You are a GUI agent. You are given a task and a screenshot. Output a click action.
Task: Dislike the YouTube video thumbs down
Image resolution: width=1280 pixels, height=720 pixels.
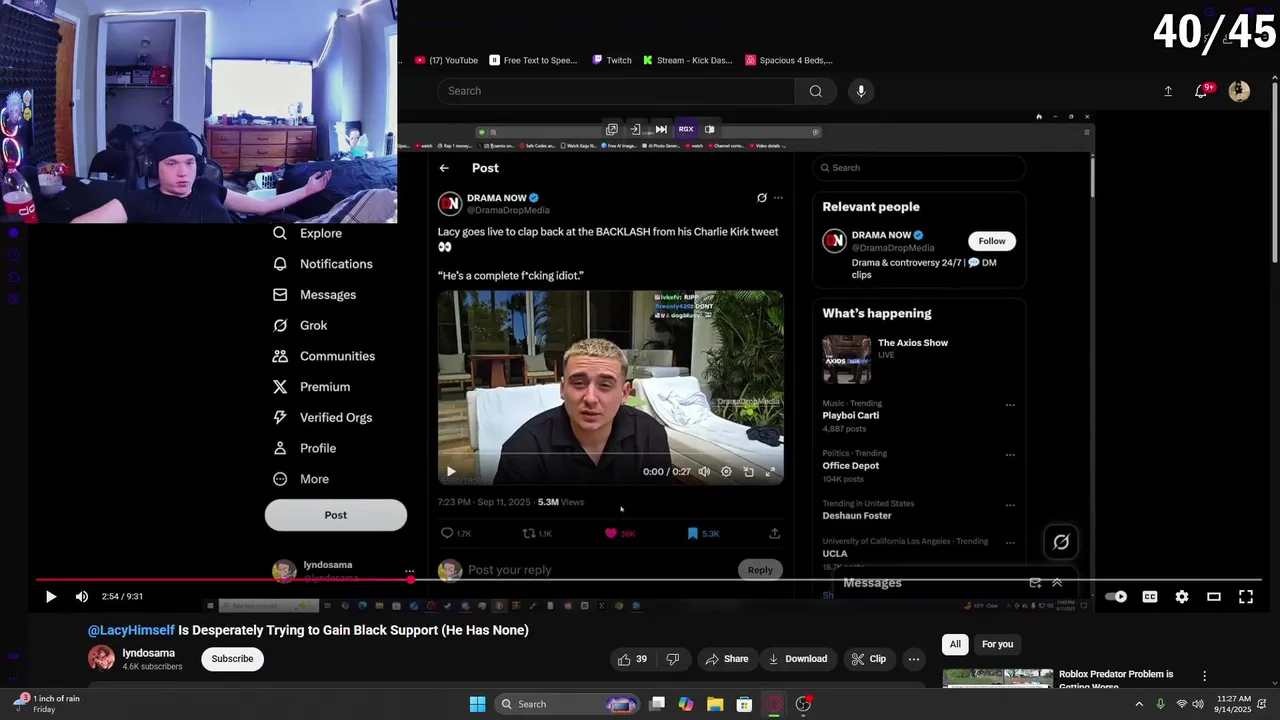[x=673, y=659]
